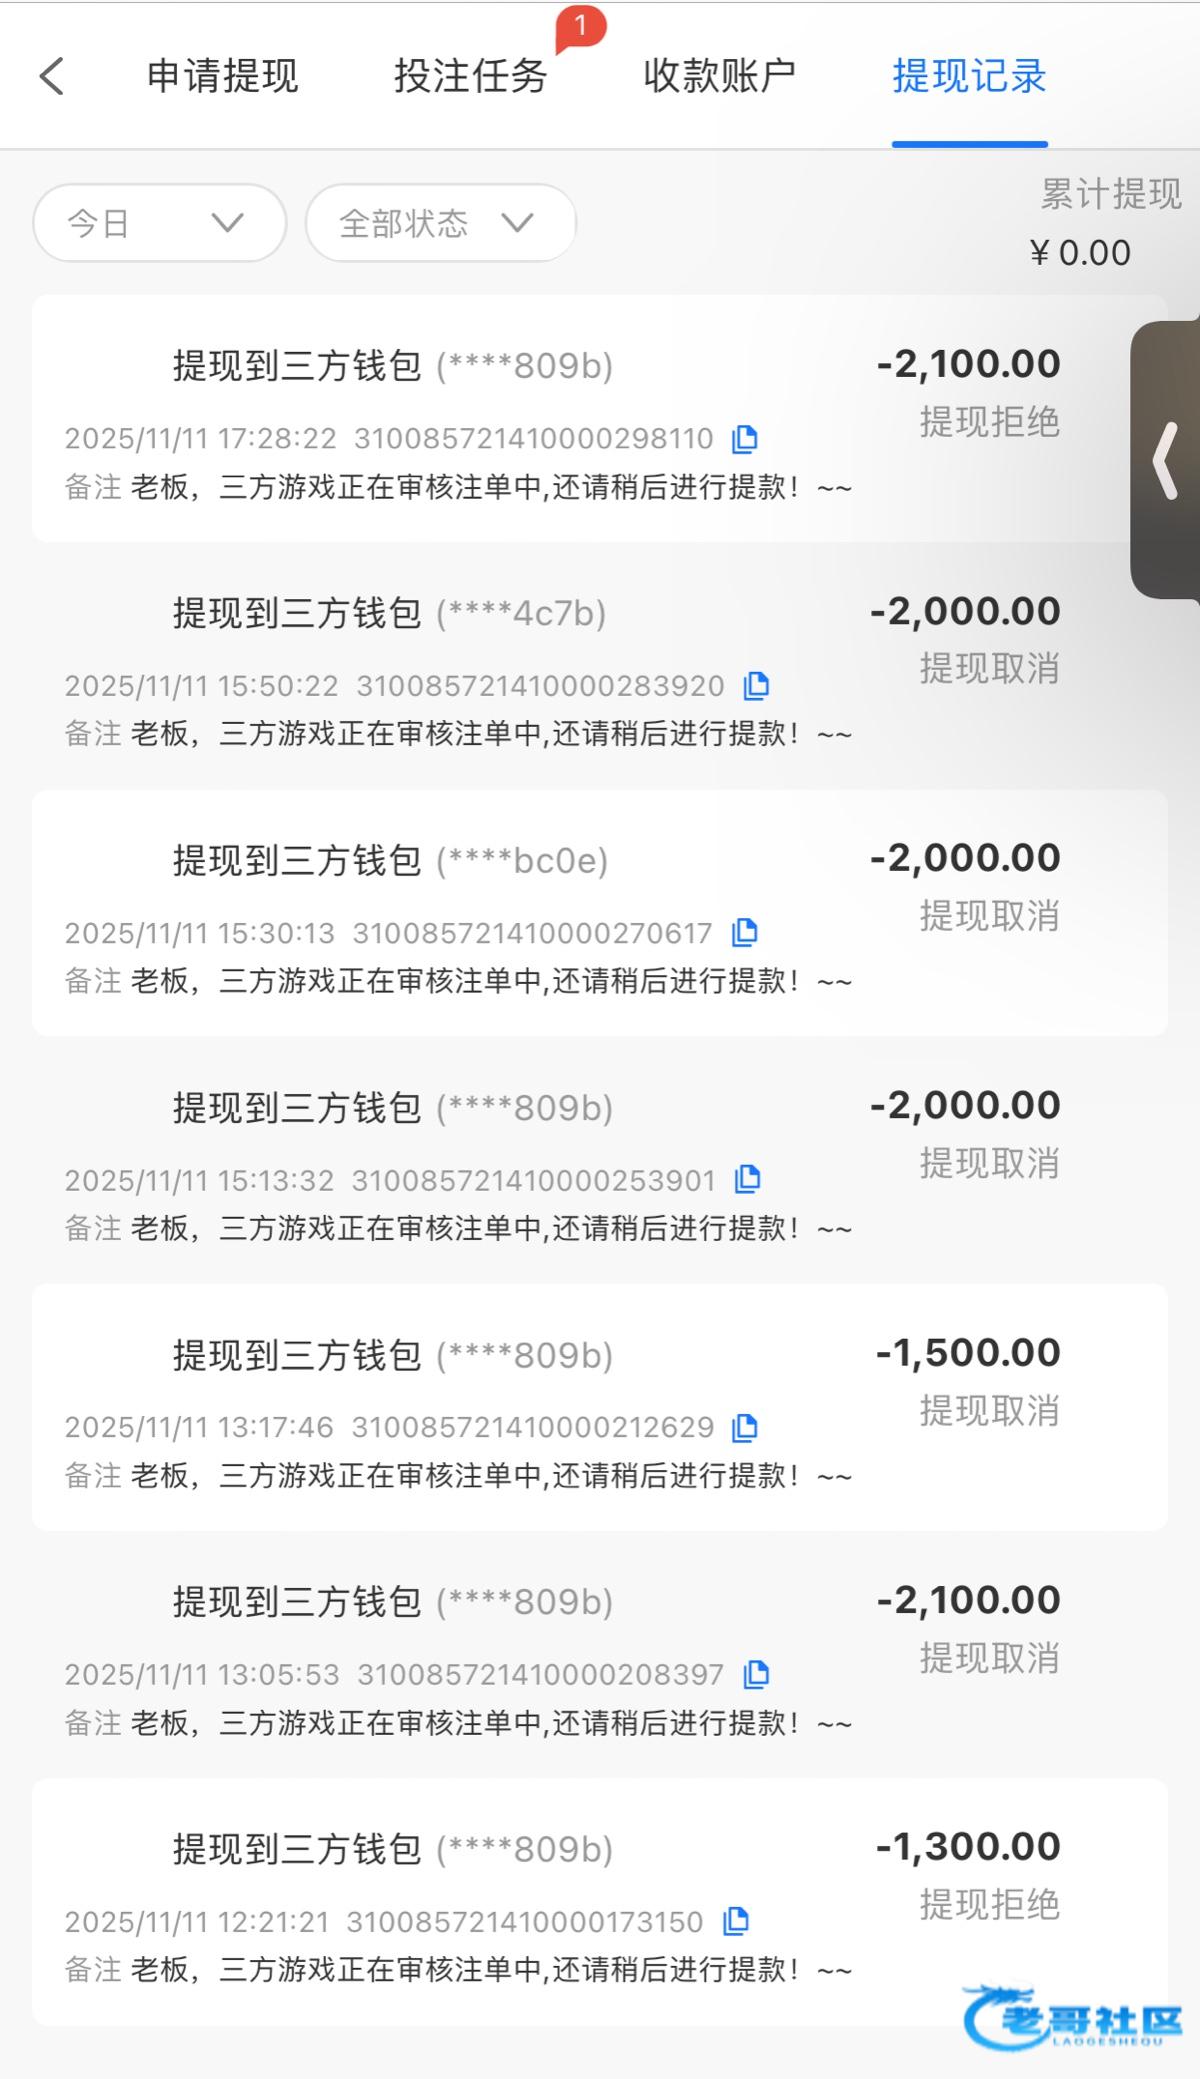Copy order number ending in 270617
The width and height of the screenshot is (1200, 2079).
(x=745, y=932)
